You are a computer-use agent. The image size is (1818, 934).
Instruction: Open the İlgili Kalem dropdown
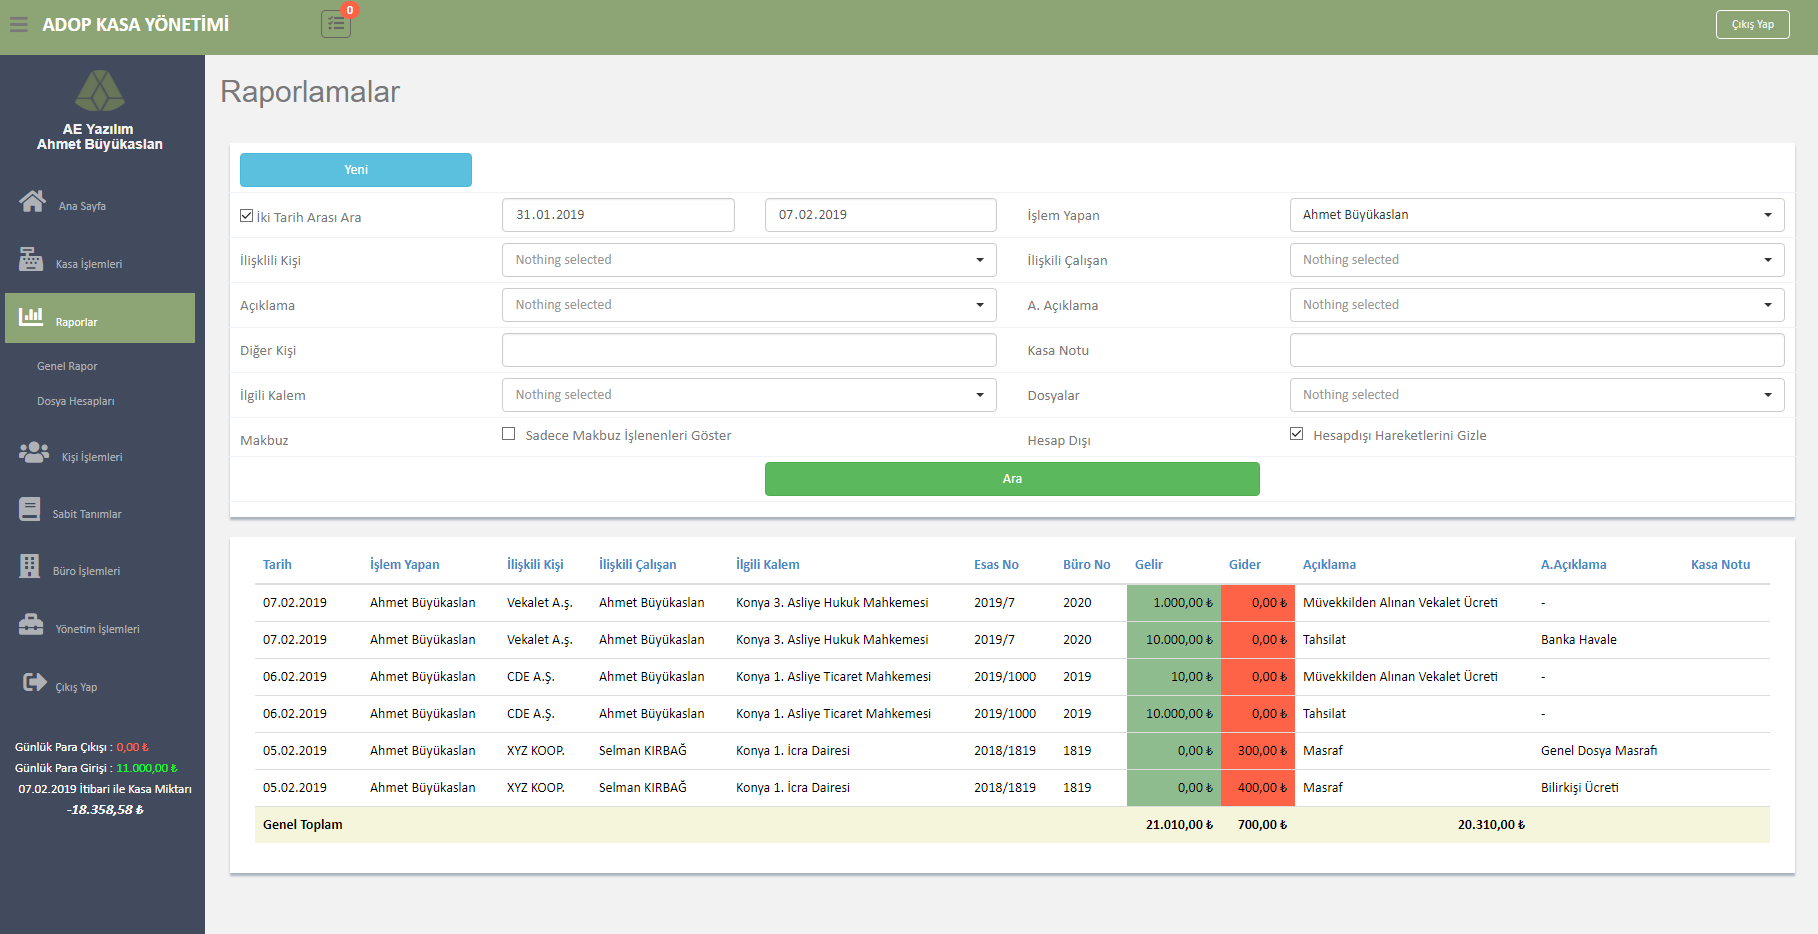[x=749, y=395]
